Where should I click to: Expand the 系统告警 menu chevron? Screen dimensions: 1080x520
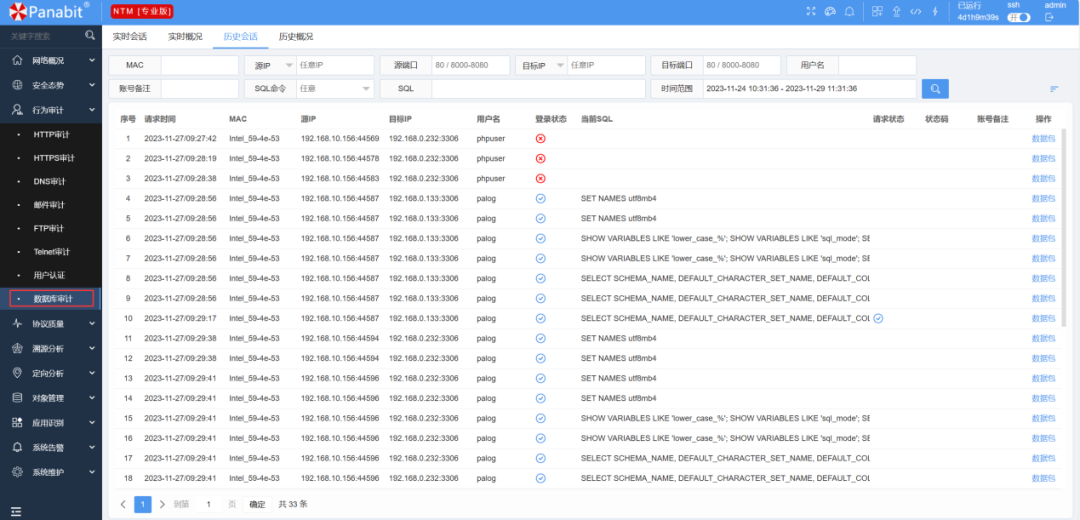92,447
